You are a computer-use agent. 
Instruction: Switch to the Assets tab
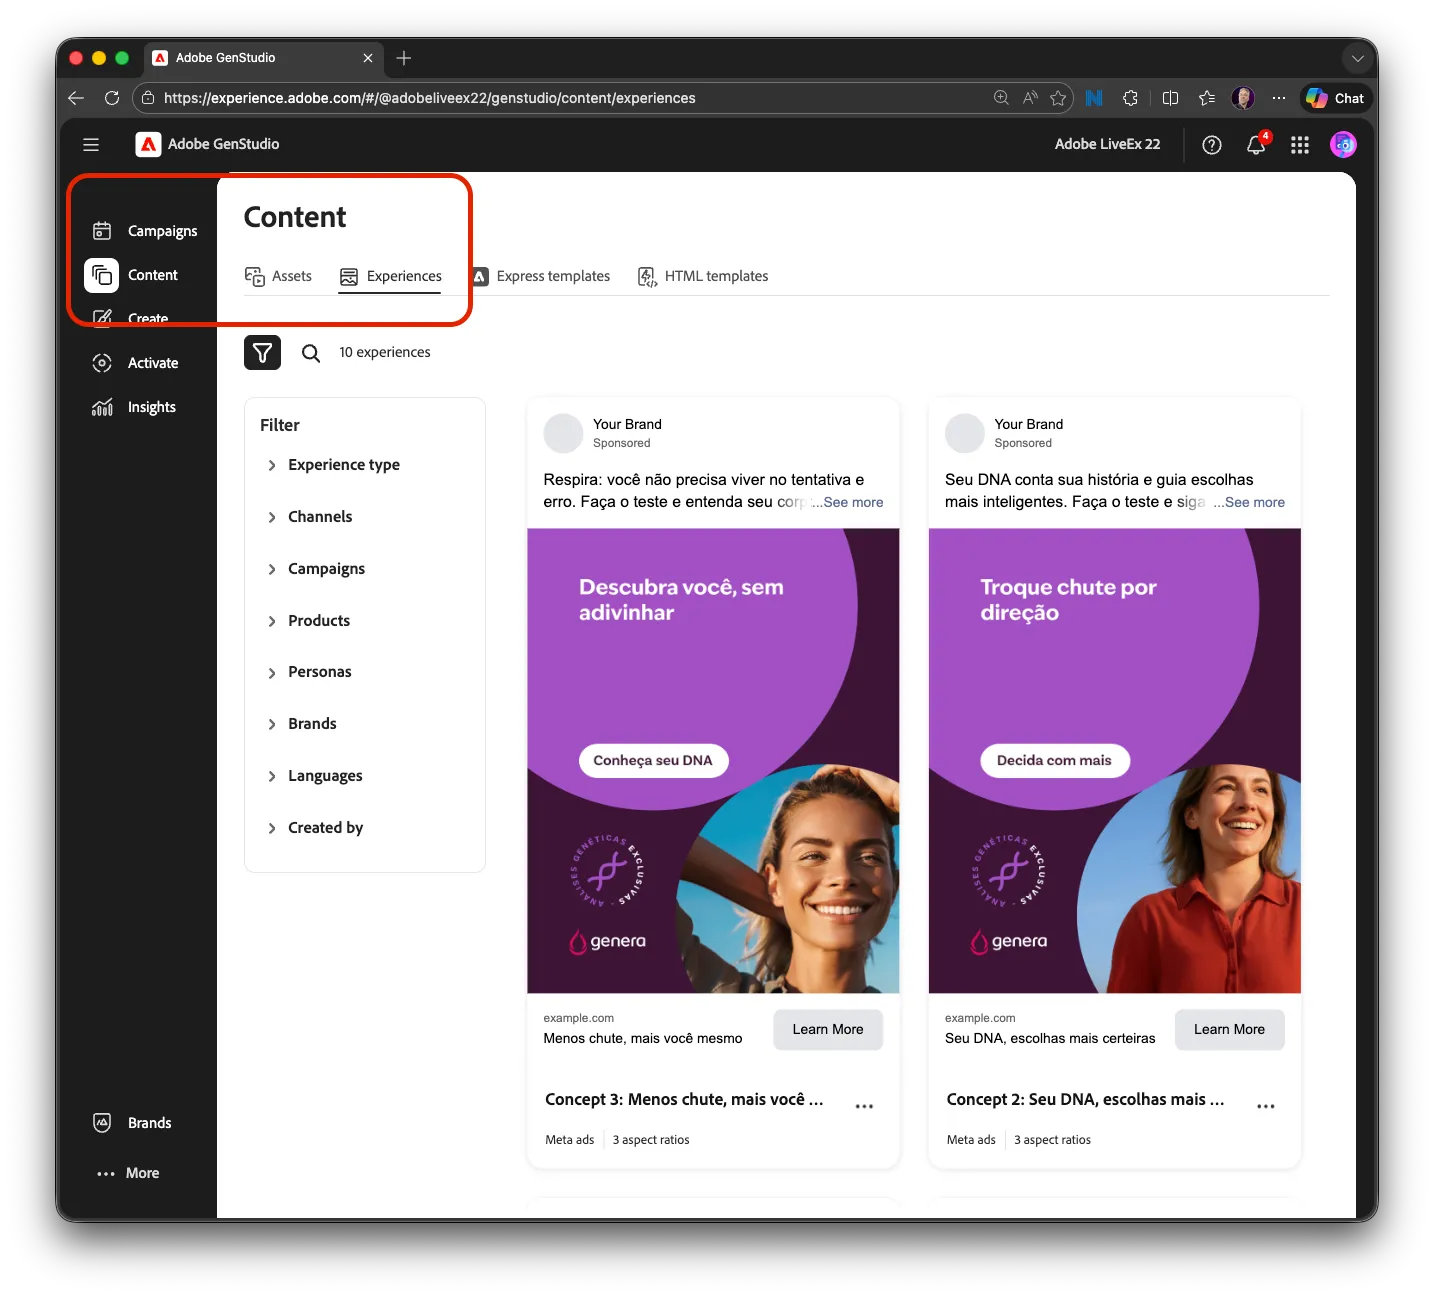point(279,276)
